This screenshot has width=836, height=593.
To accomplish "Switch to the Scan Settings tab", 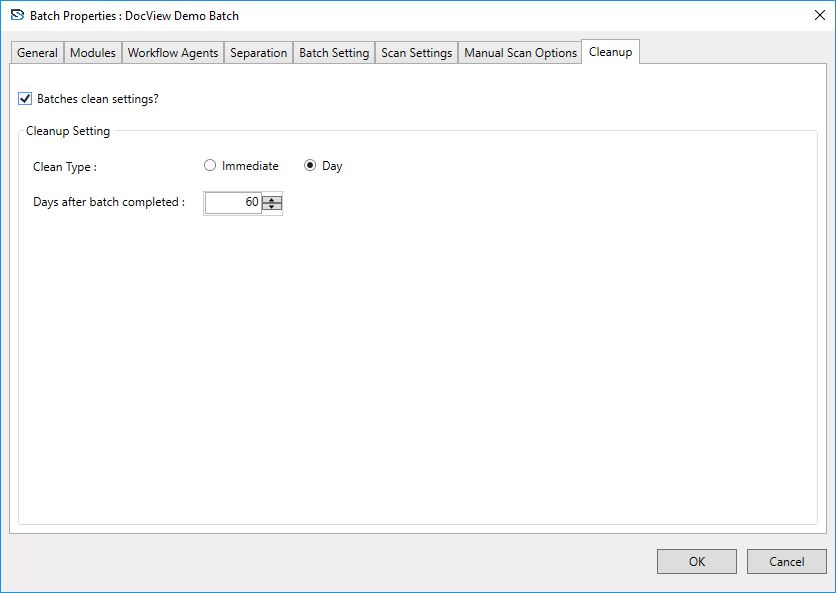I will 417,53.
